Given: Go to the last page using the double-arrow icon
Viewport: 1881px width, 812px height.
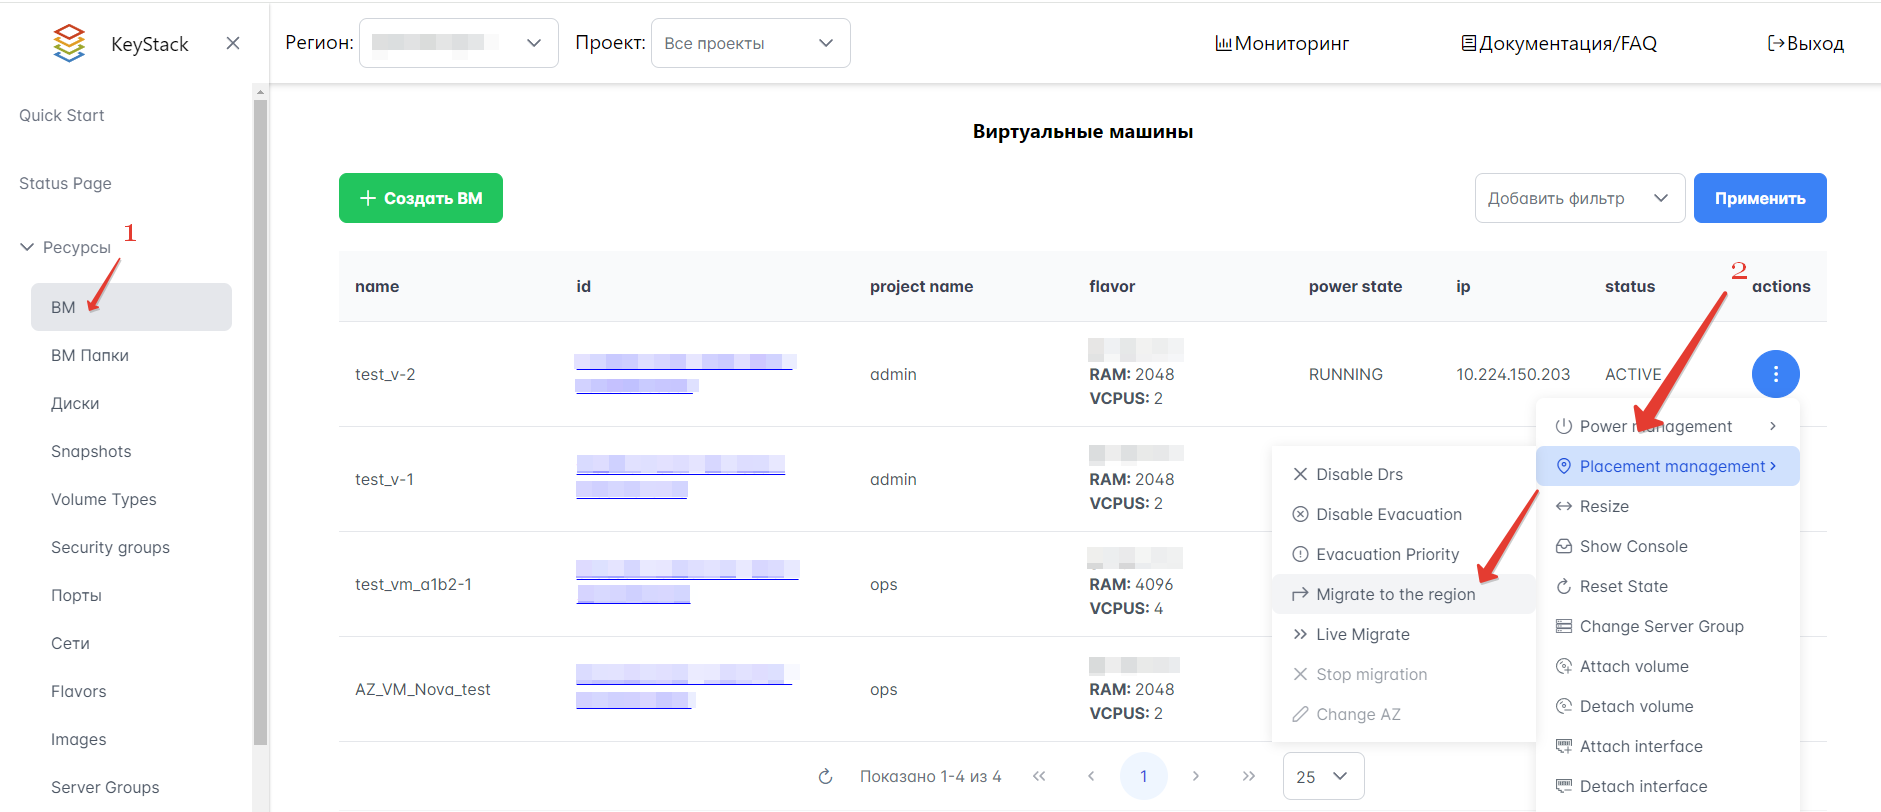Looking at the screenshot, I should (1248, 776).
